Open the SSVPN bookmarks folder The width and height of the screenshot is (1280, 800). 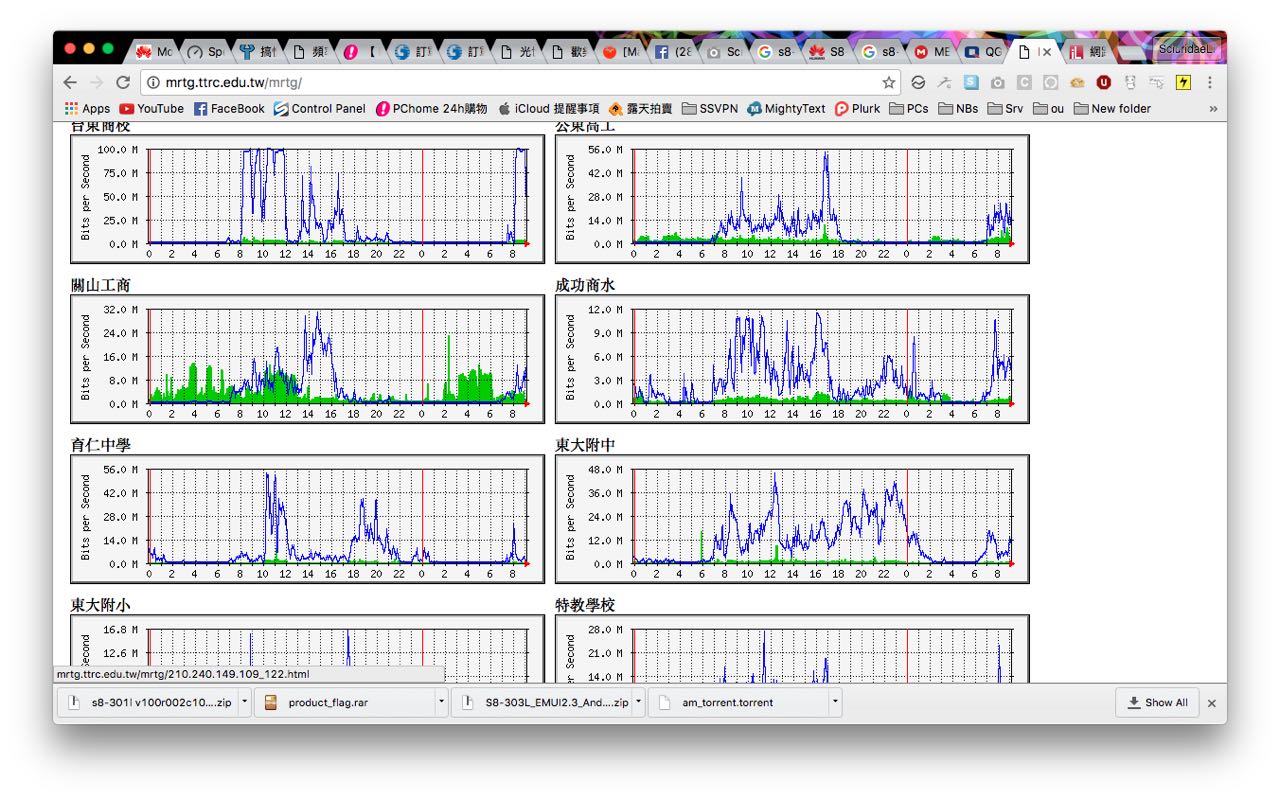pos(710,108)
